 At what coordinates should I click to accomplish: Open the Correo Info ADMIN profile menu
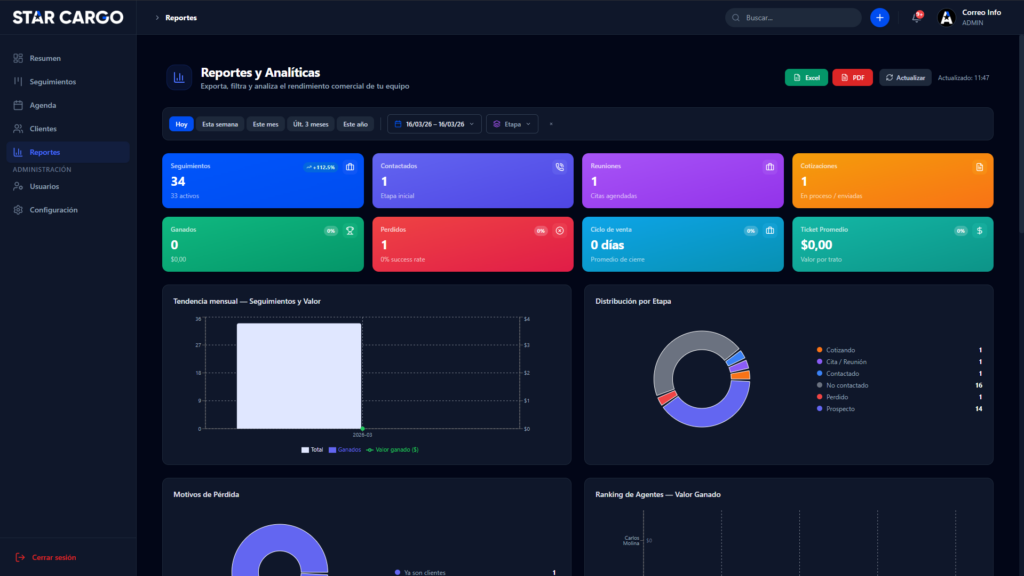(x=970, y=18)
